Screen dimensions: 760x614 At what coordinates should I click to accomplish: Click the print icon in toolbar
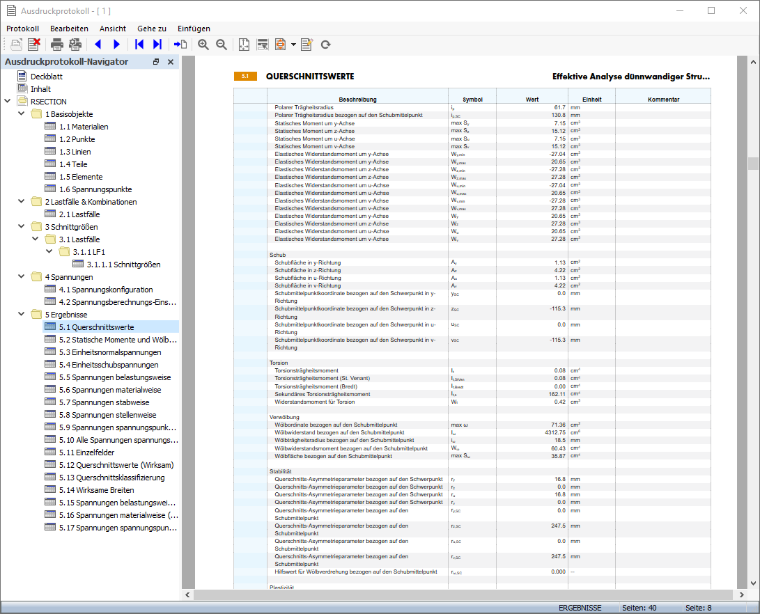[x=57, y=44]
